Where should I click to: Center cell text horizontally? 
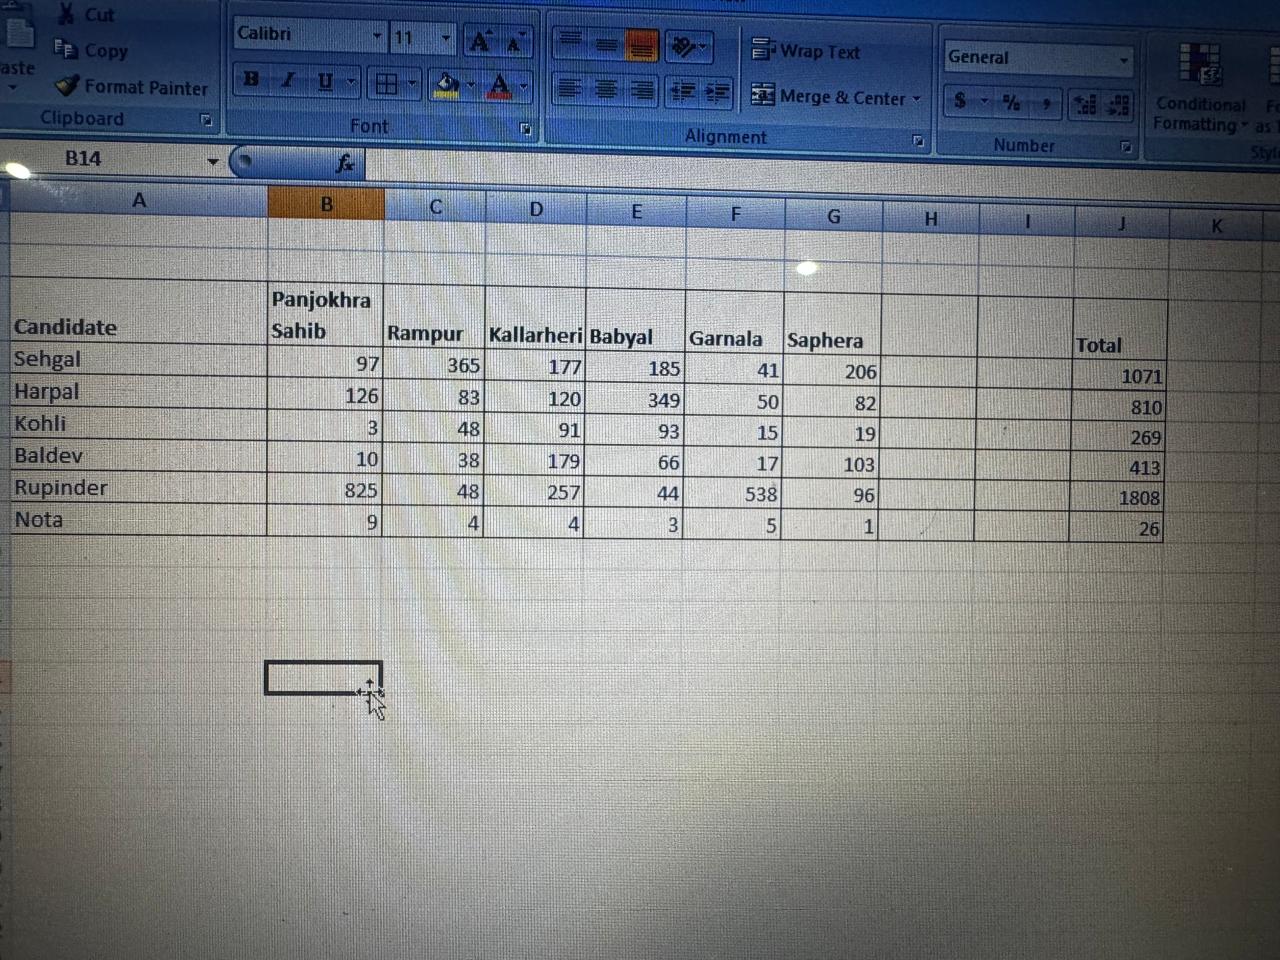(x=606, y=90)
